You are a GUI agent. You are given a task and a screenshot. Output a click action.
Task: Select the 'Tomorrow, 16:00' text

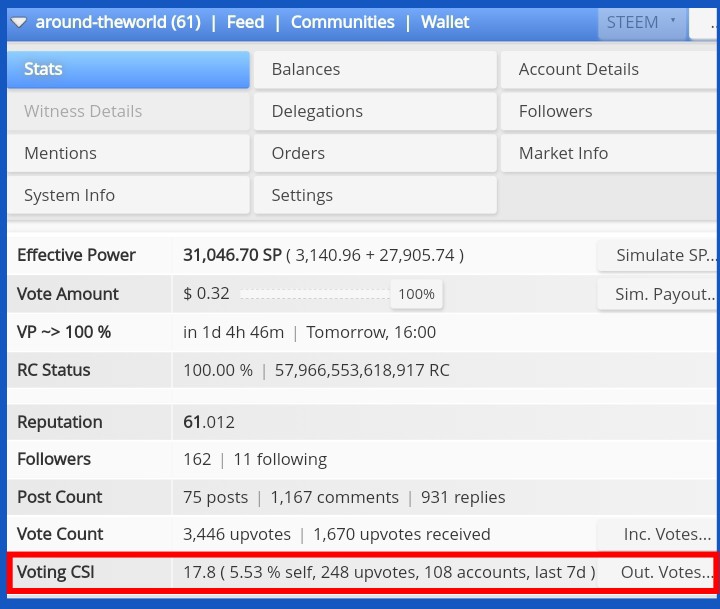pyautogui.click(x=371, y=332)
